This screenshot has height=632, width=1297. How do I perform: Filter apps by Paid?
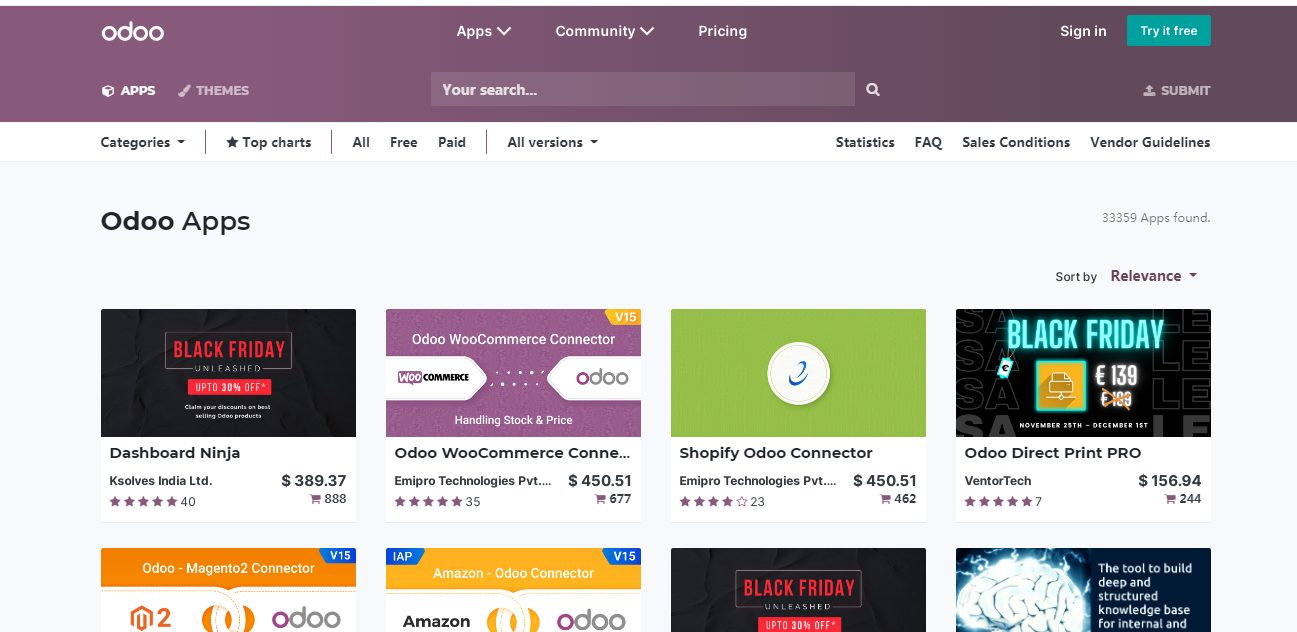tap(452, 142)
